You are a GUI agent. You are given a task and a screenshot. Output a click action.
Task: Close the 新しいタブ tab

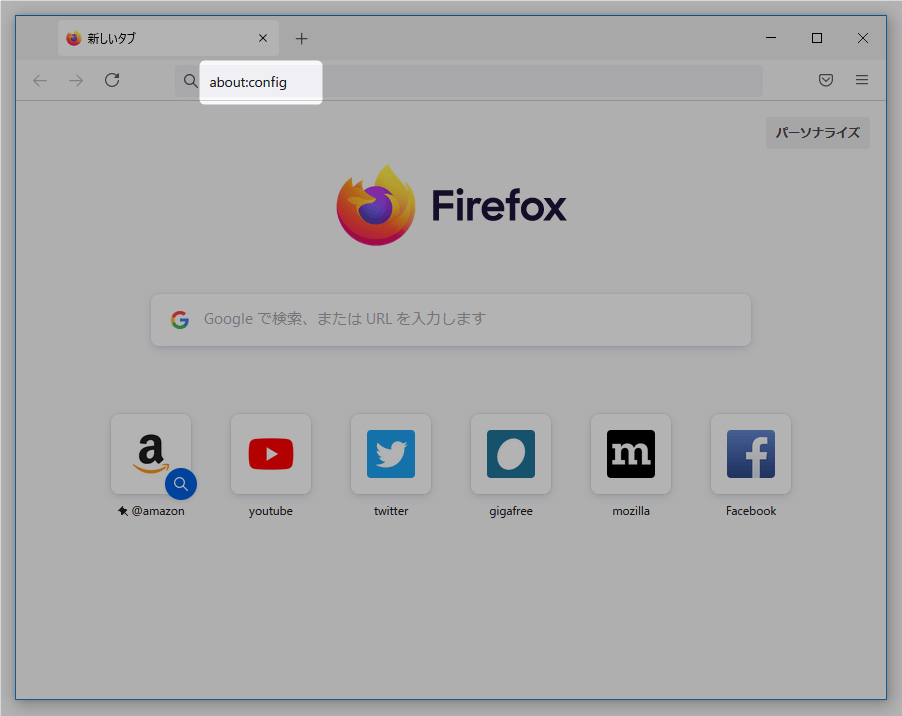pyautogui.click(x=263, y=38)
